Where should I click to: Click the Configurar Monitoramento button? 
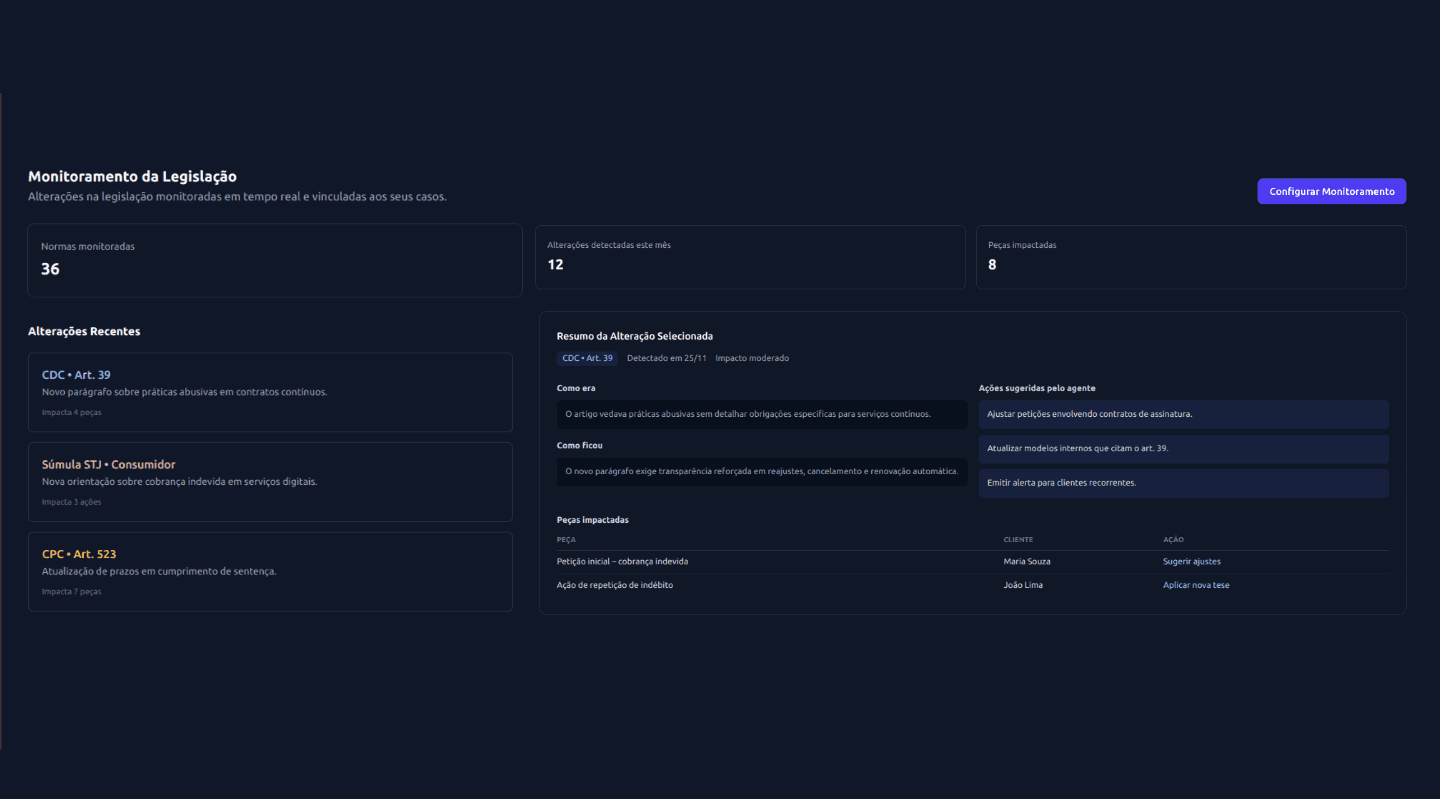click(1331, 191)
